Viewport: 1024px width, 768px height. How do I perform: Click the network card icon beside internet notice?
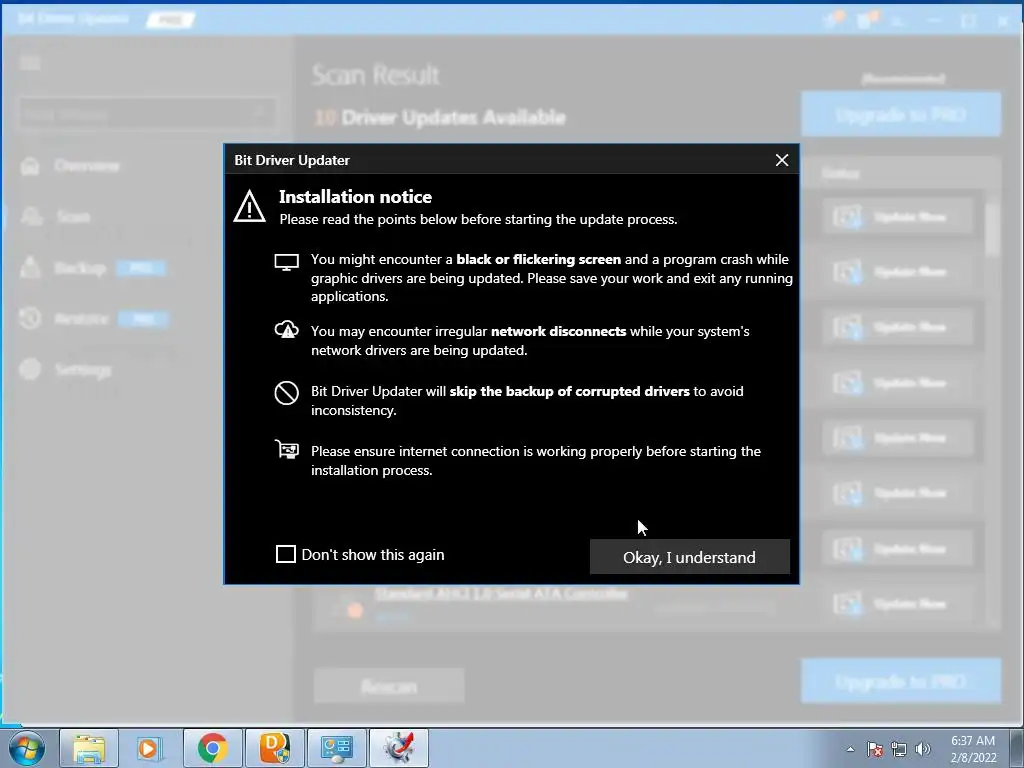coord(287,450)
